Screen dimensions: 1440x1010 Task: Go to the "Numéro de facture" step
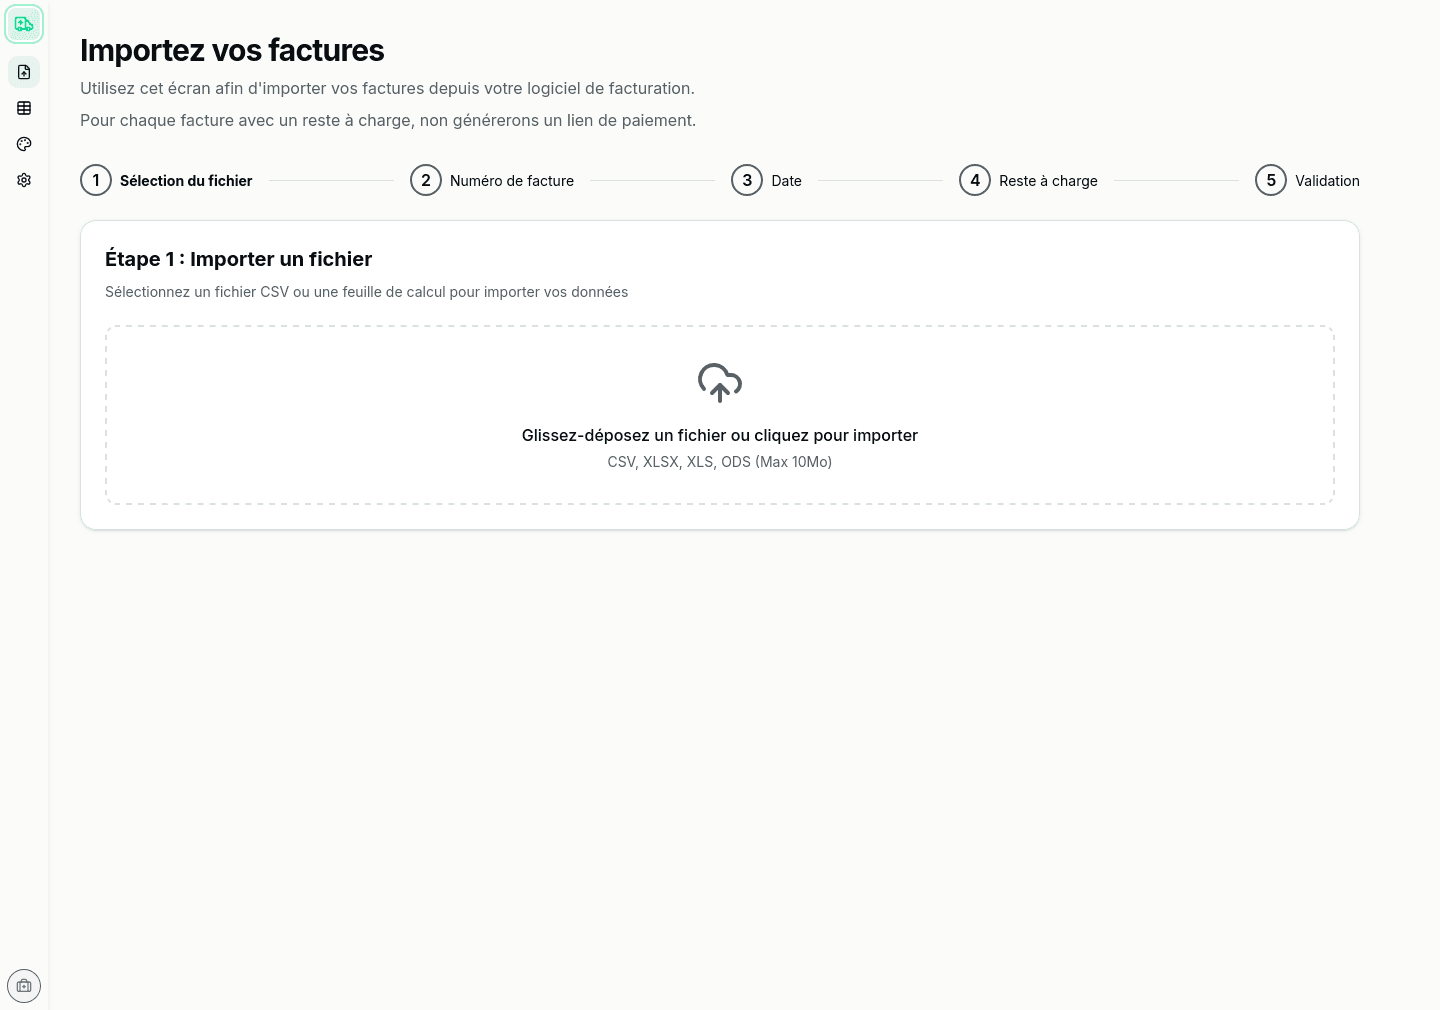tap(512, 181)
